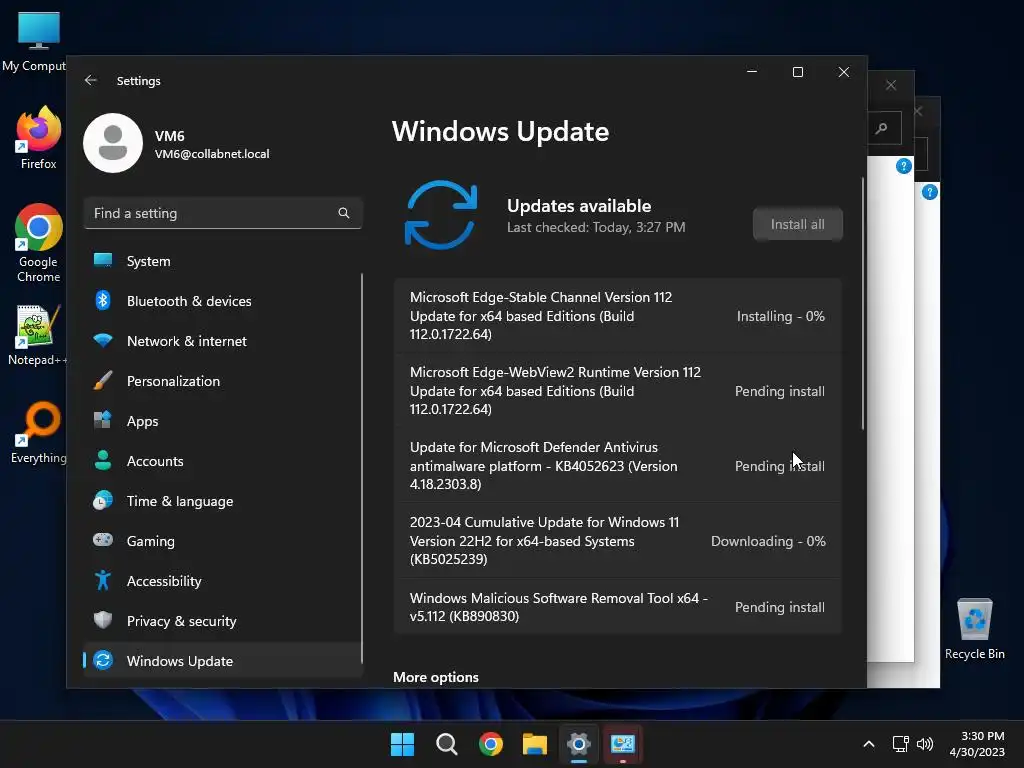The height and width of the screenshot is (768, 1024).
Task: Click the Personalization paintbrush icon
Action: coord(103,380)
